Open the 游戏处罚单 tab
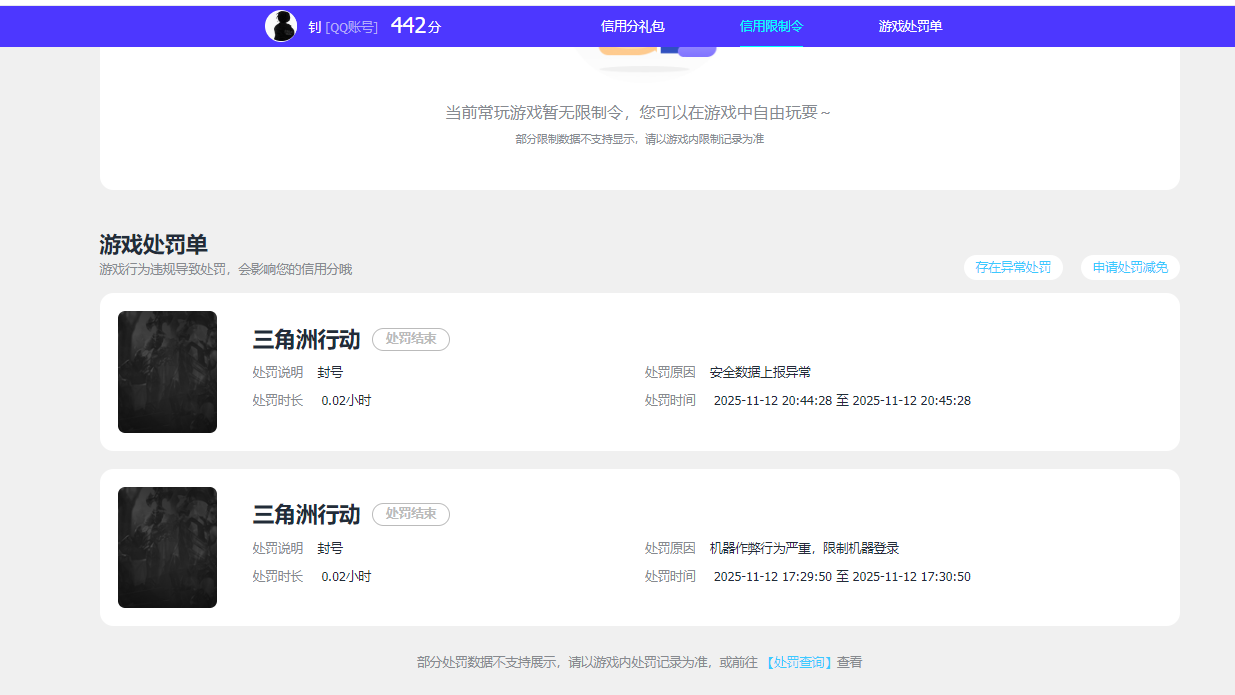The image size is (1235, 695). (908, 26)
